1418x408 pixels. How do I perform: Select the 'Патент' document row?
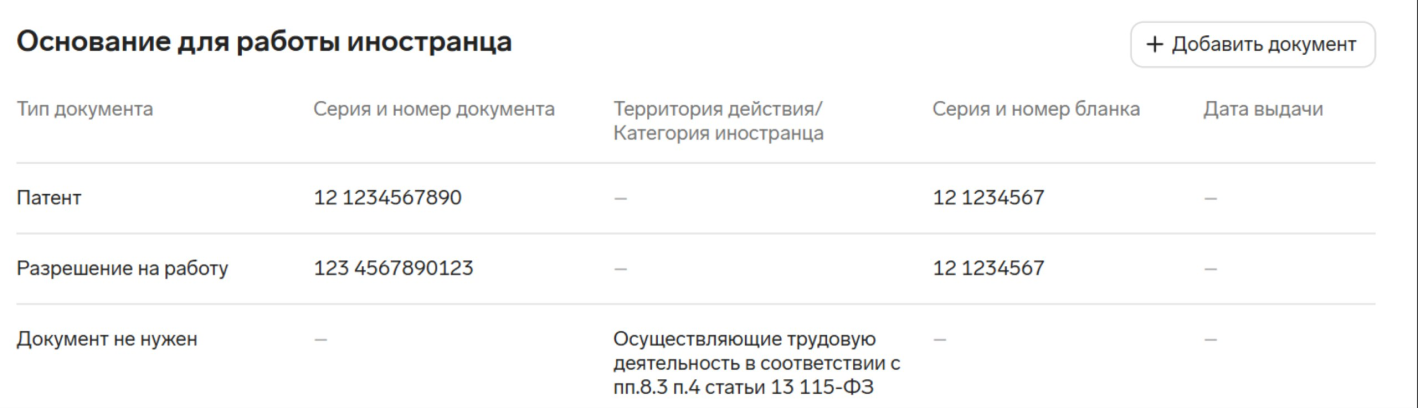pyautogui.click(x=49, y=198)
